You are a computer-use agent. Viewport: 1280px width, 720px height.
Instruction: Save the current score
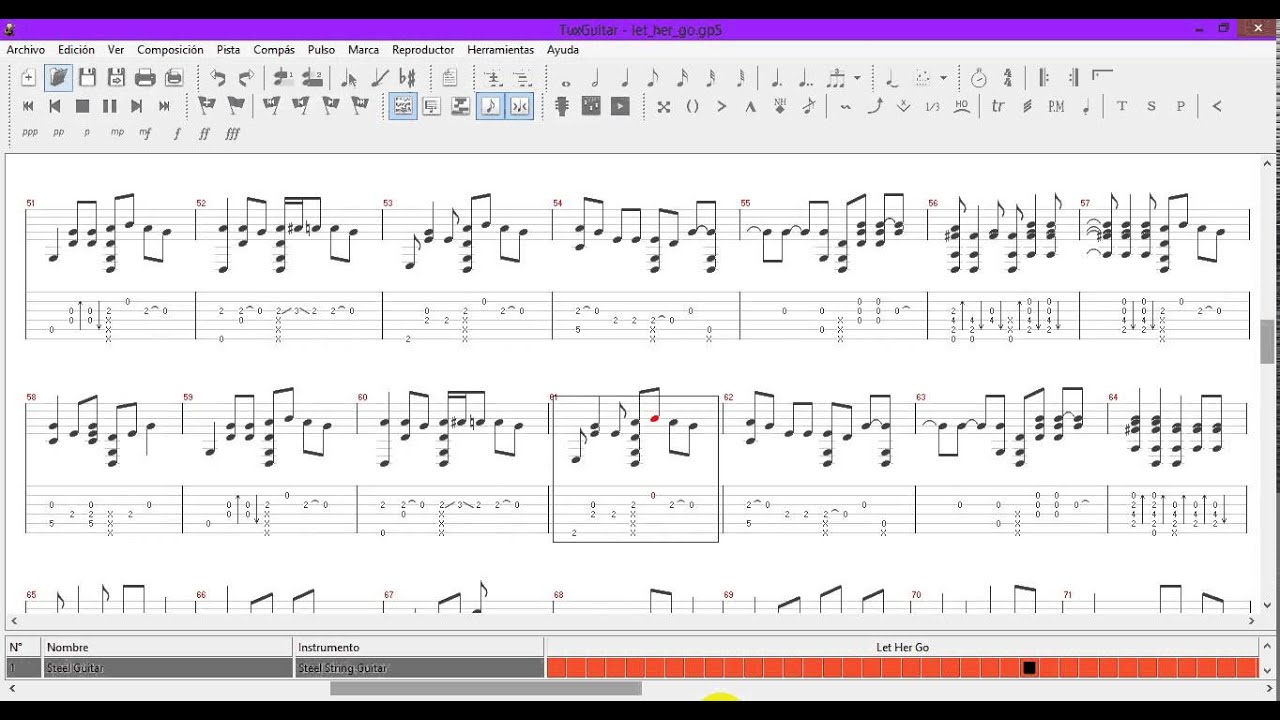(x=87, y=77)
